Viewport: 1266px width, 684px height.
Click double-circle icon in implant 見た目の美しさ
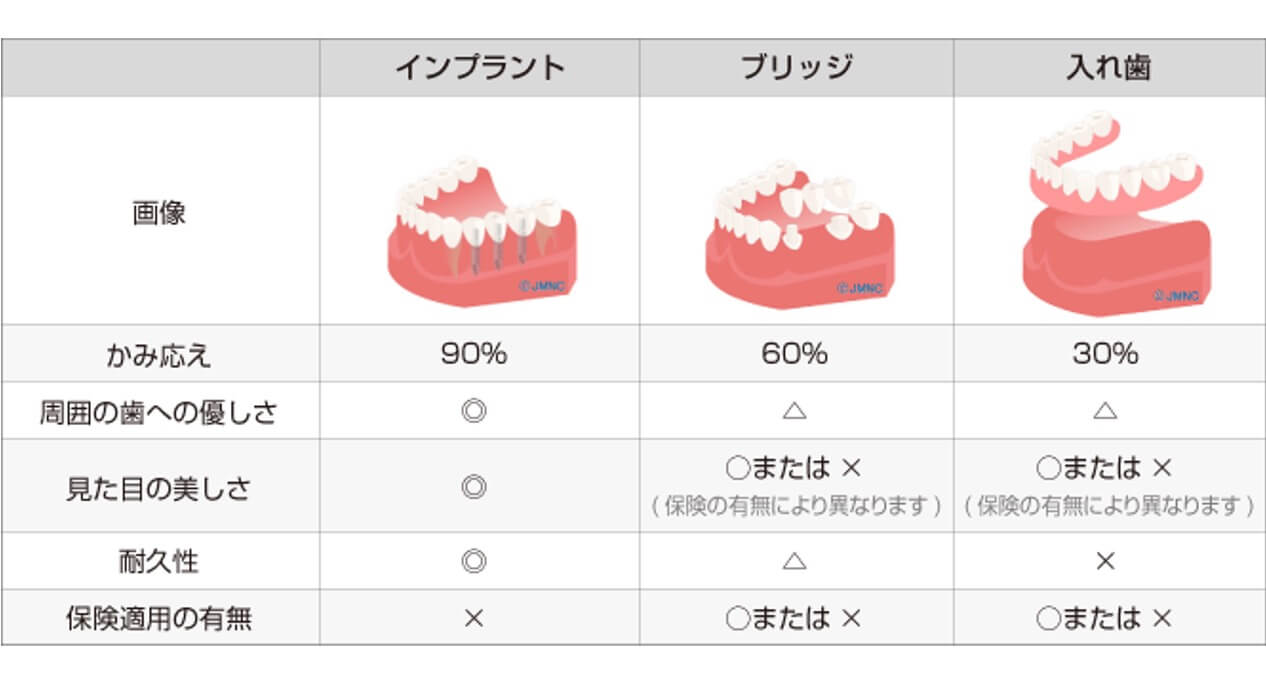pyautogui.click(x=474, y=487)
